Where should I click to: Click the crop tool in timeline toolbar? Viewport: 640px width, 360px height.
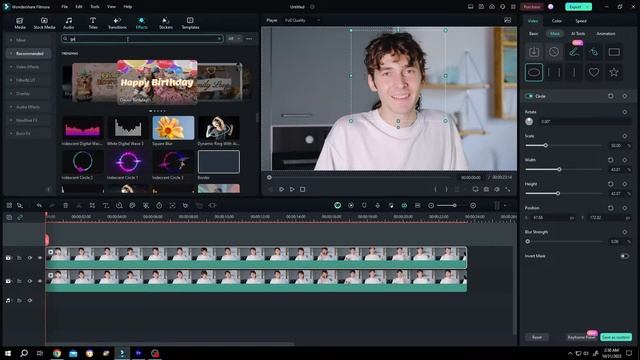[92, 205]
